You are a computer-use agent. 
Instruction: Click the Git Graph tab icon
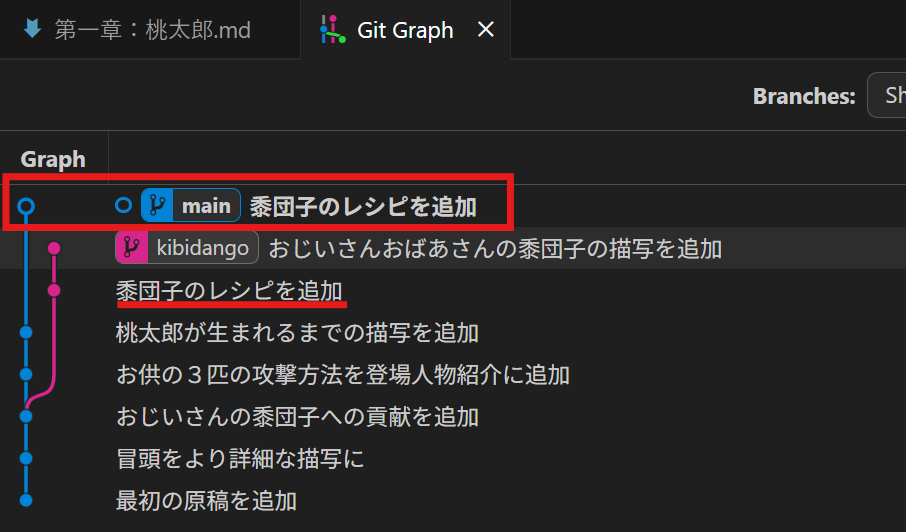(333, 29)
